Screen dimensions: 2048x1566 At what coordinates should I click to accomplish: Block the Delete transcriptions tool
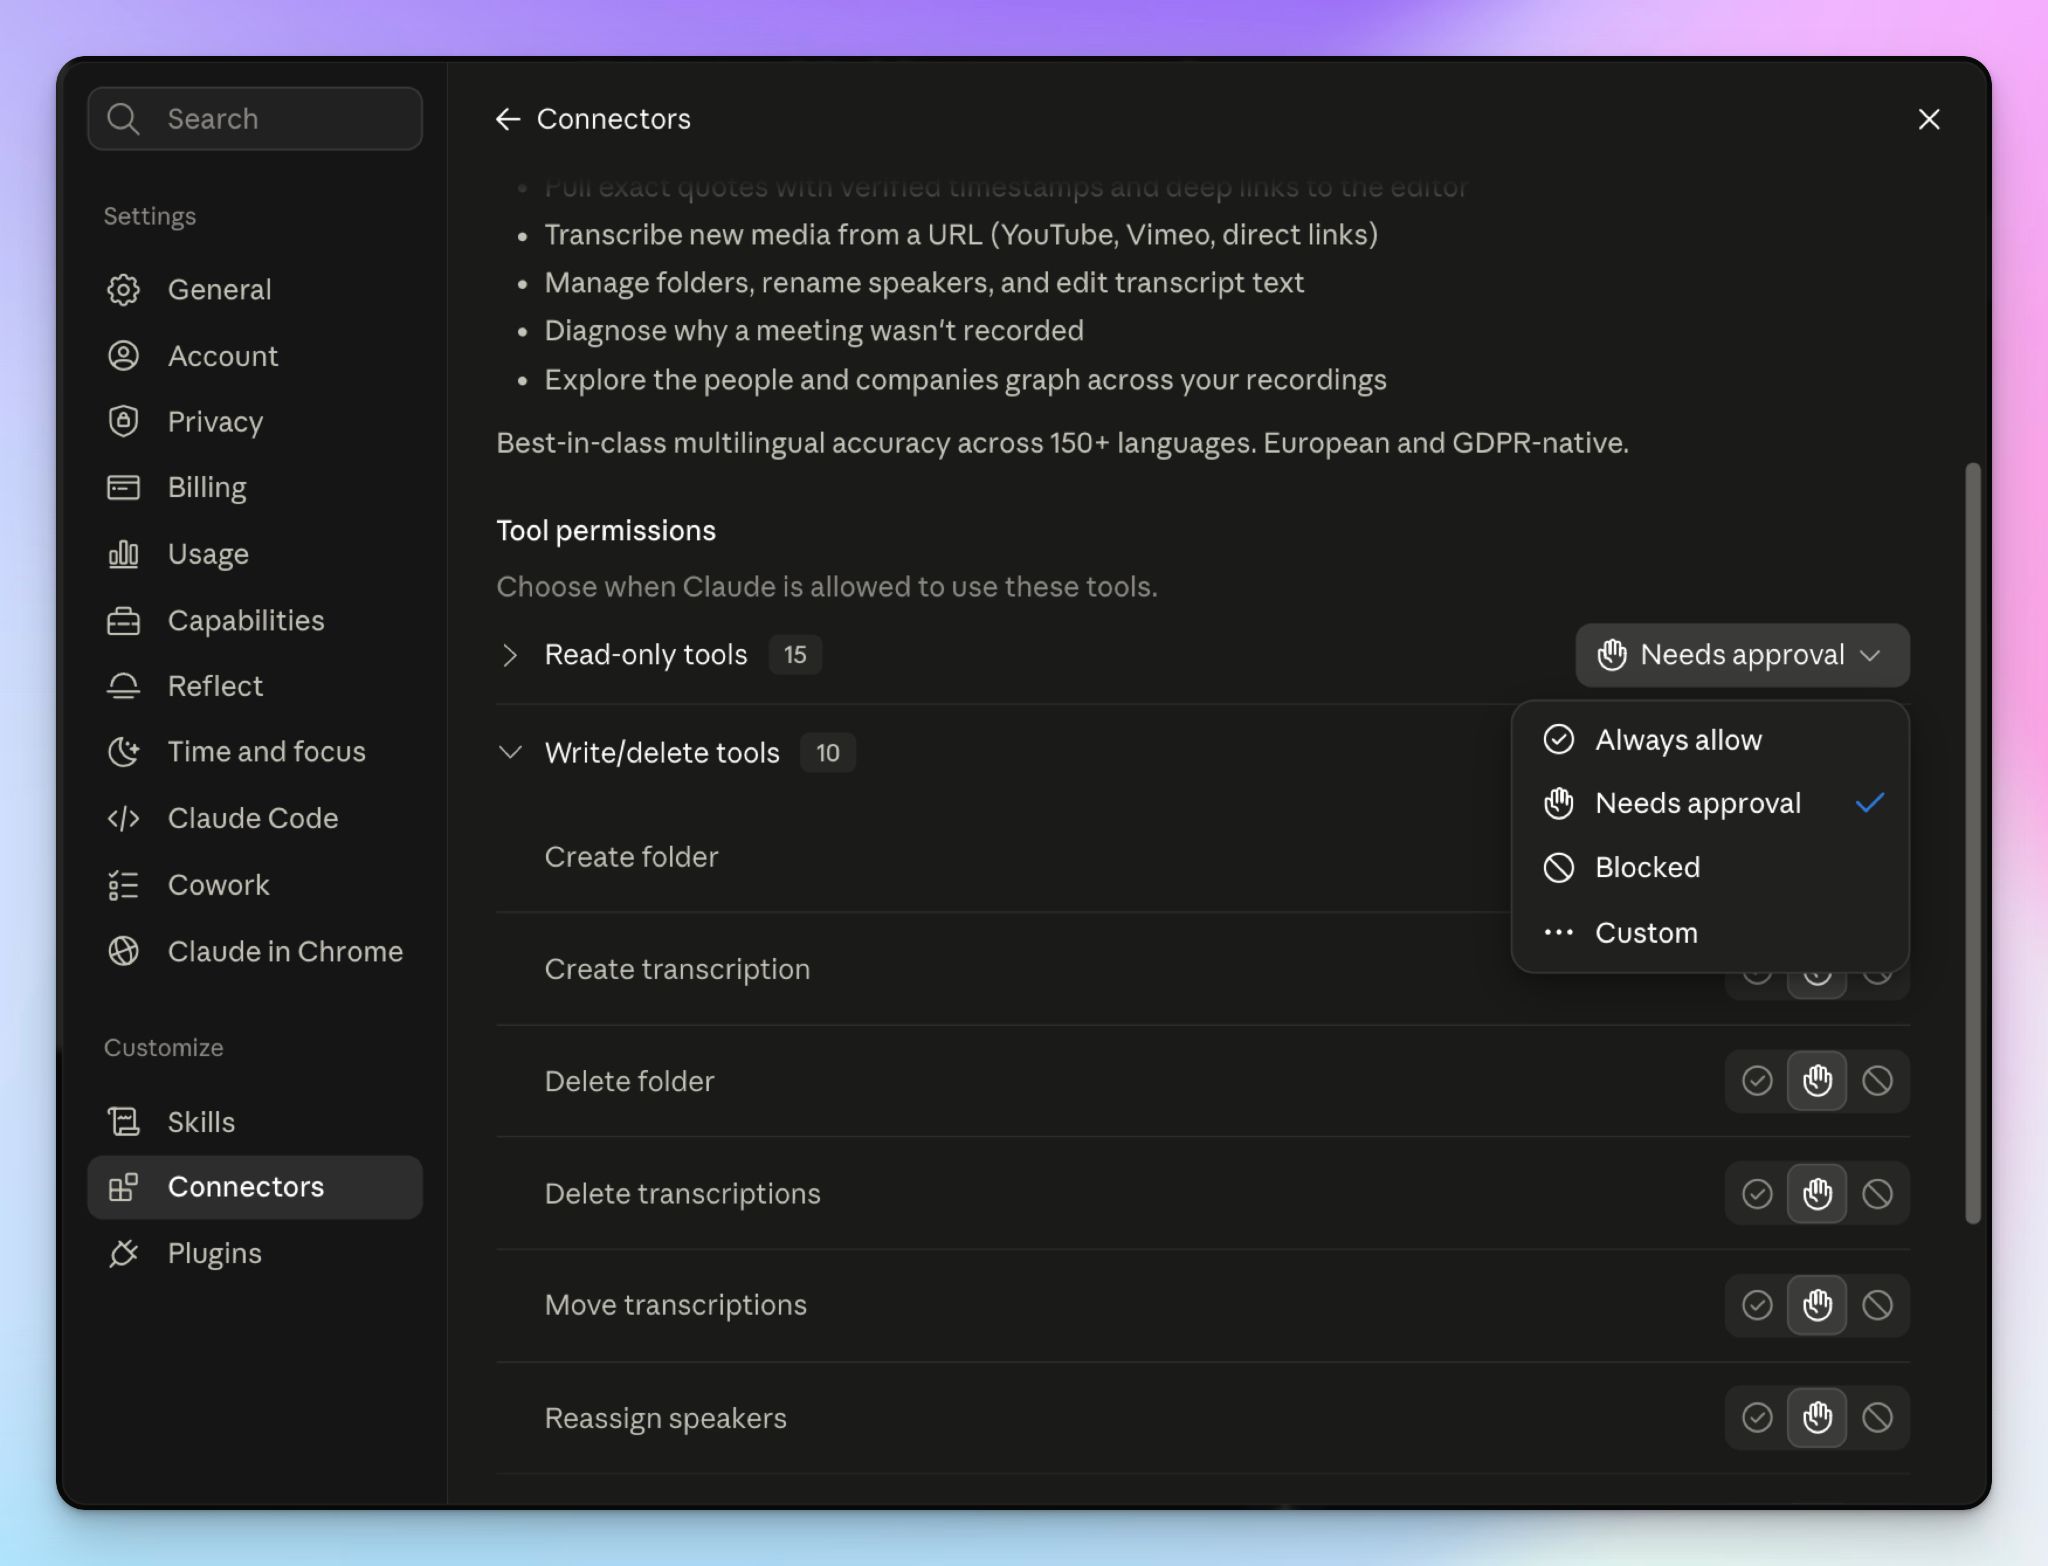[x=1877, y=1194]
